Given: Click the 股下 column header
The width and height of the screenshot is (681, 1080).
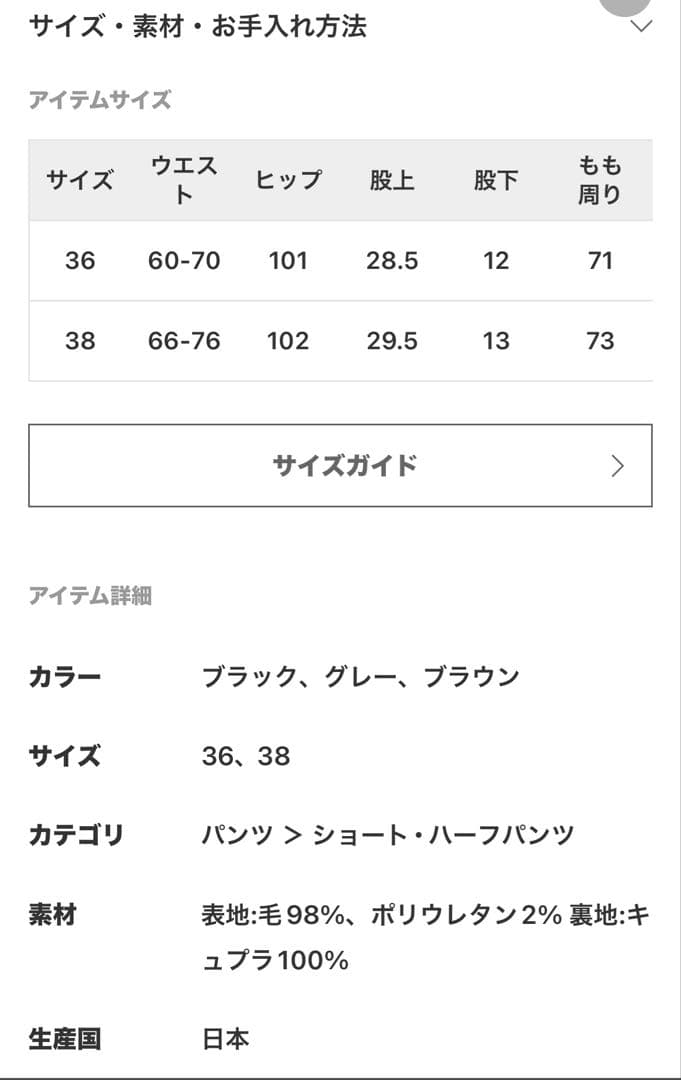Looking at the screenshot, I should (x=494, y=181).
